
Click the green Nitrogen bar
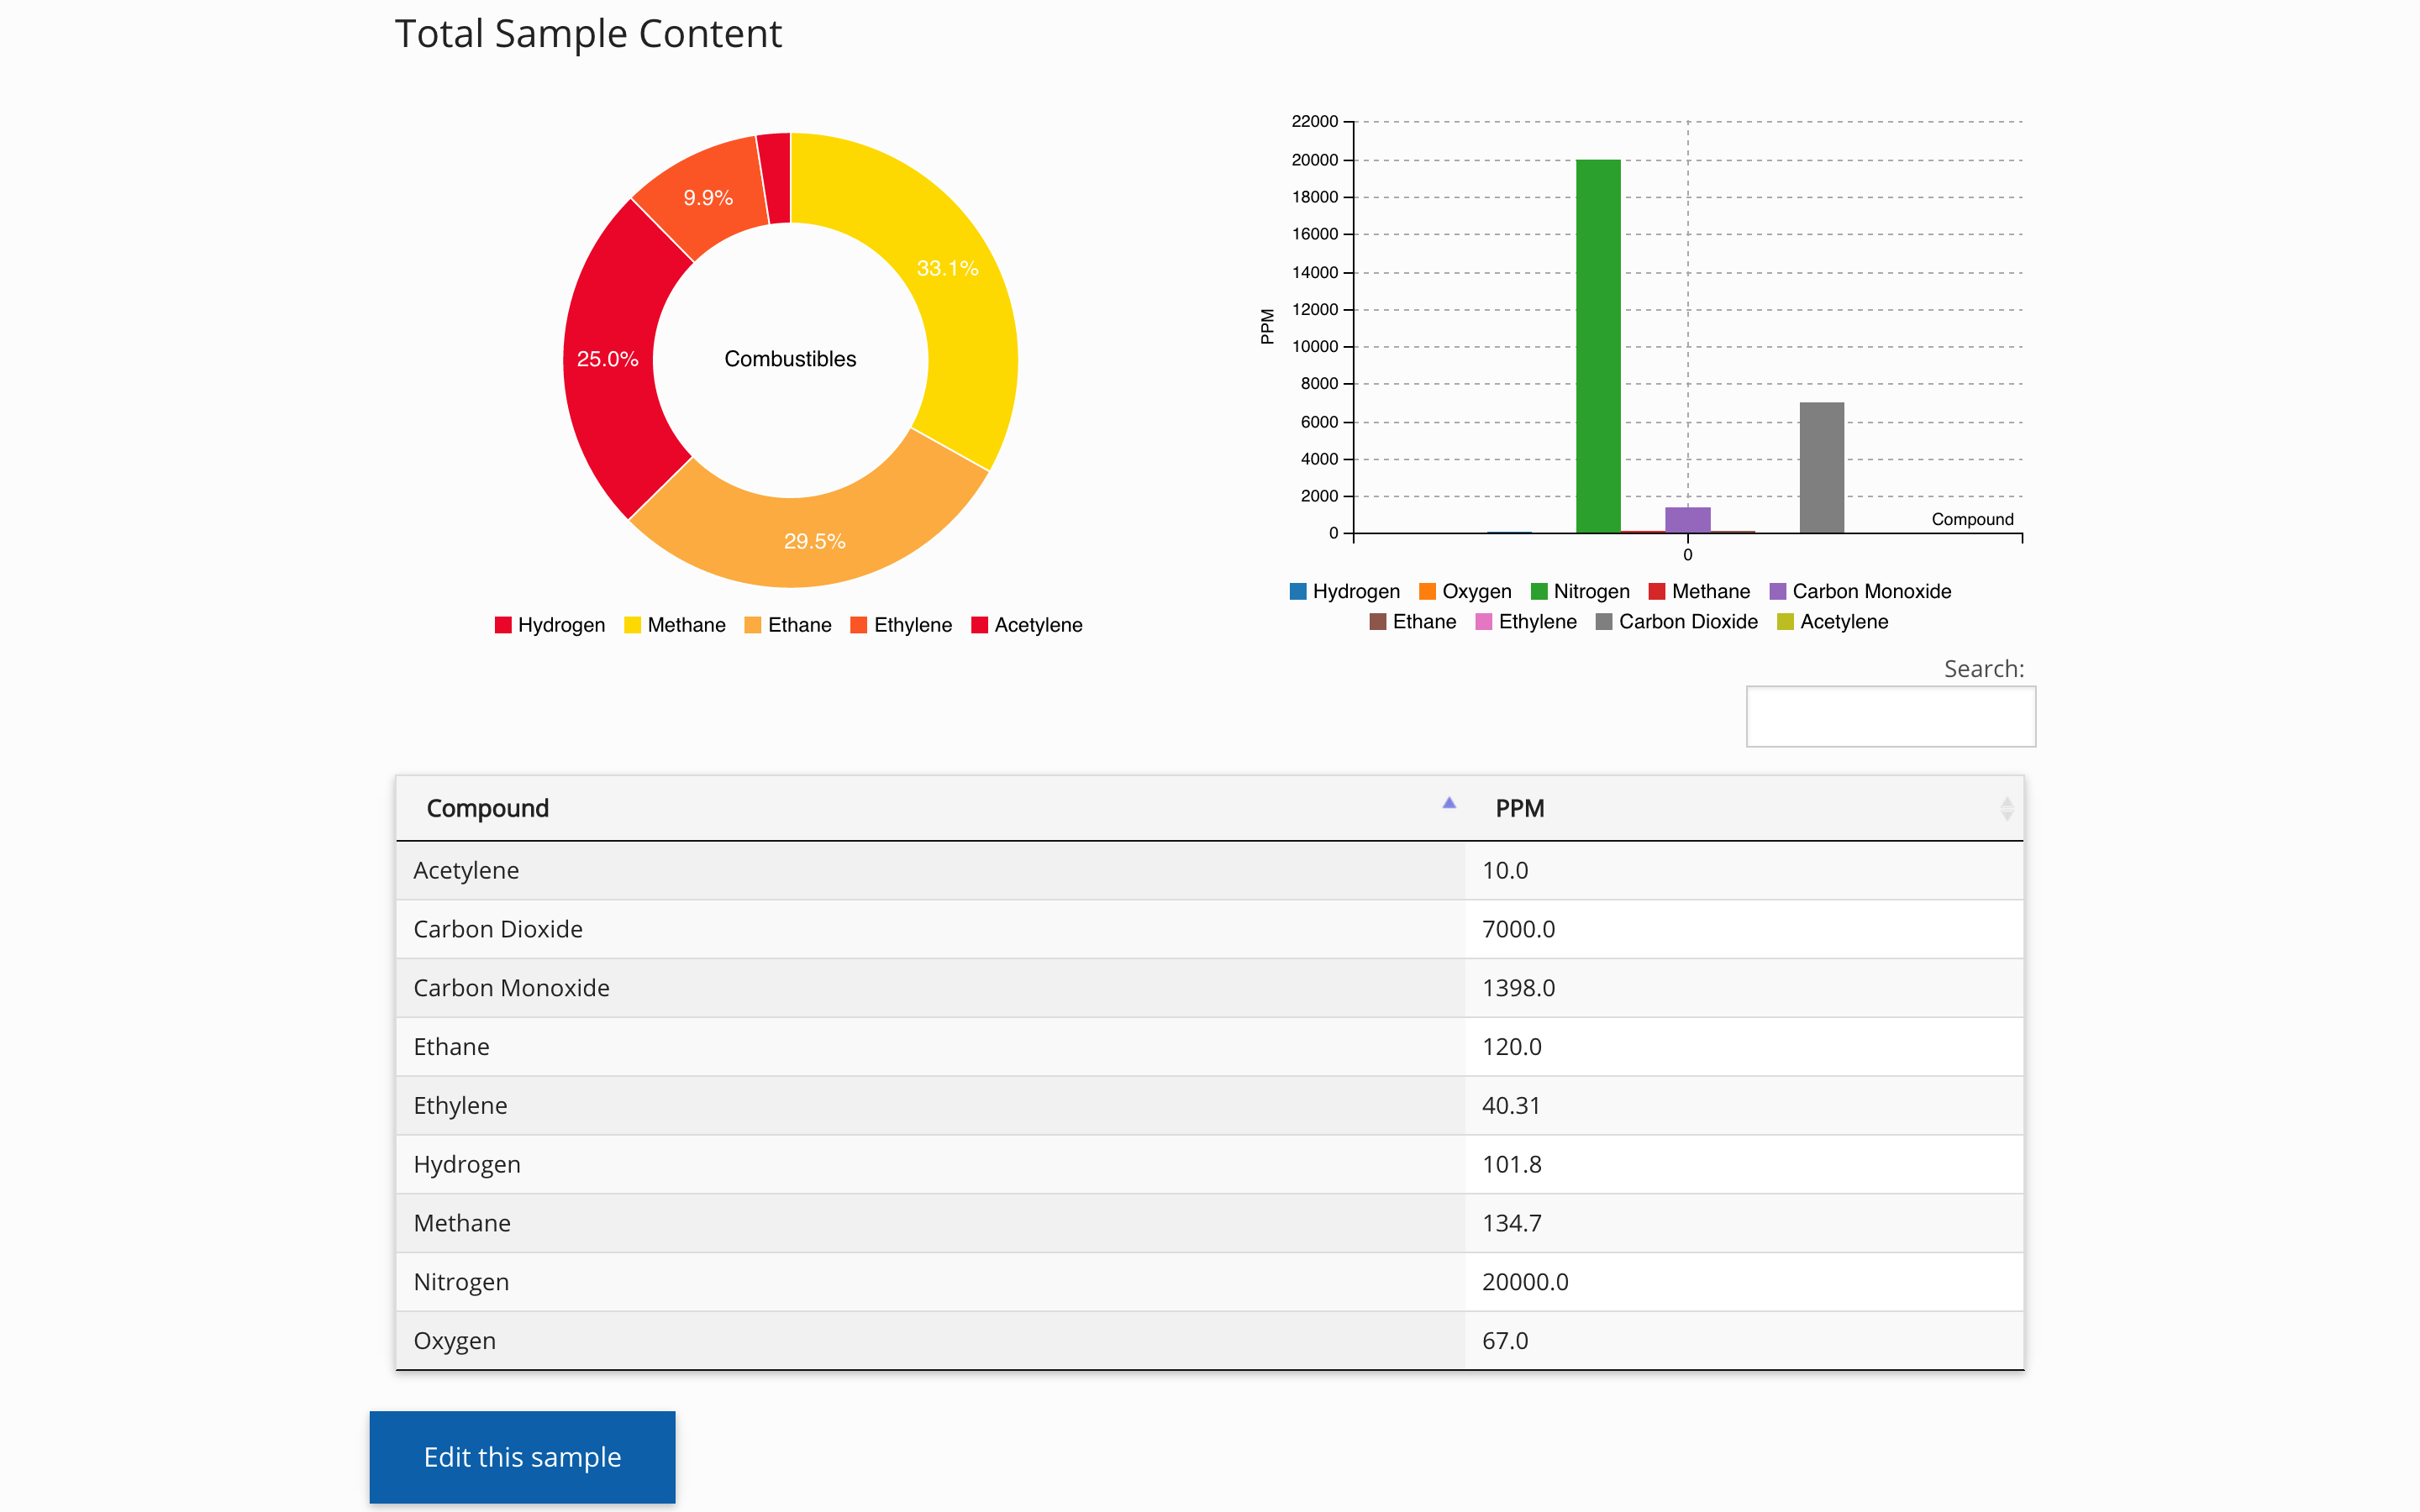1598,345
